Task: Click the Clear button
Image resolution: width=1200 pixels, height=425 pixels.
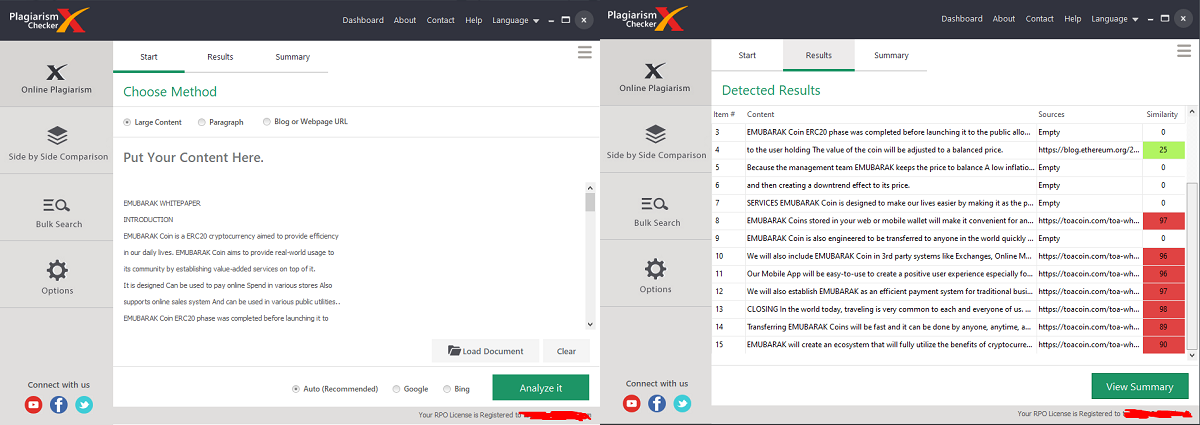Action: coord(566,351)
